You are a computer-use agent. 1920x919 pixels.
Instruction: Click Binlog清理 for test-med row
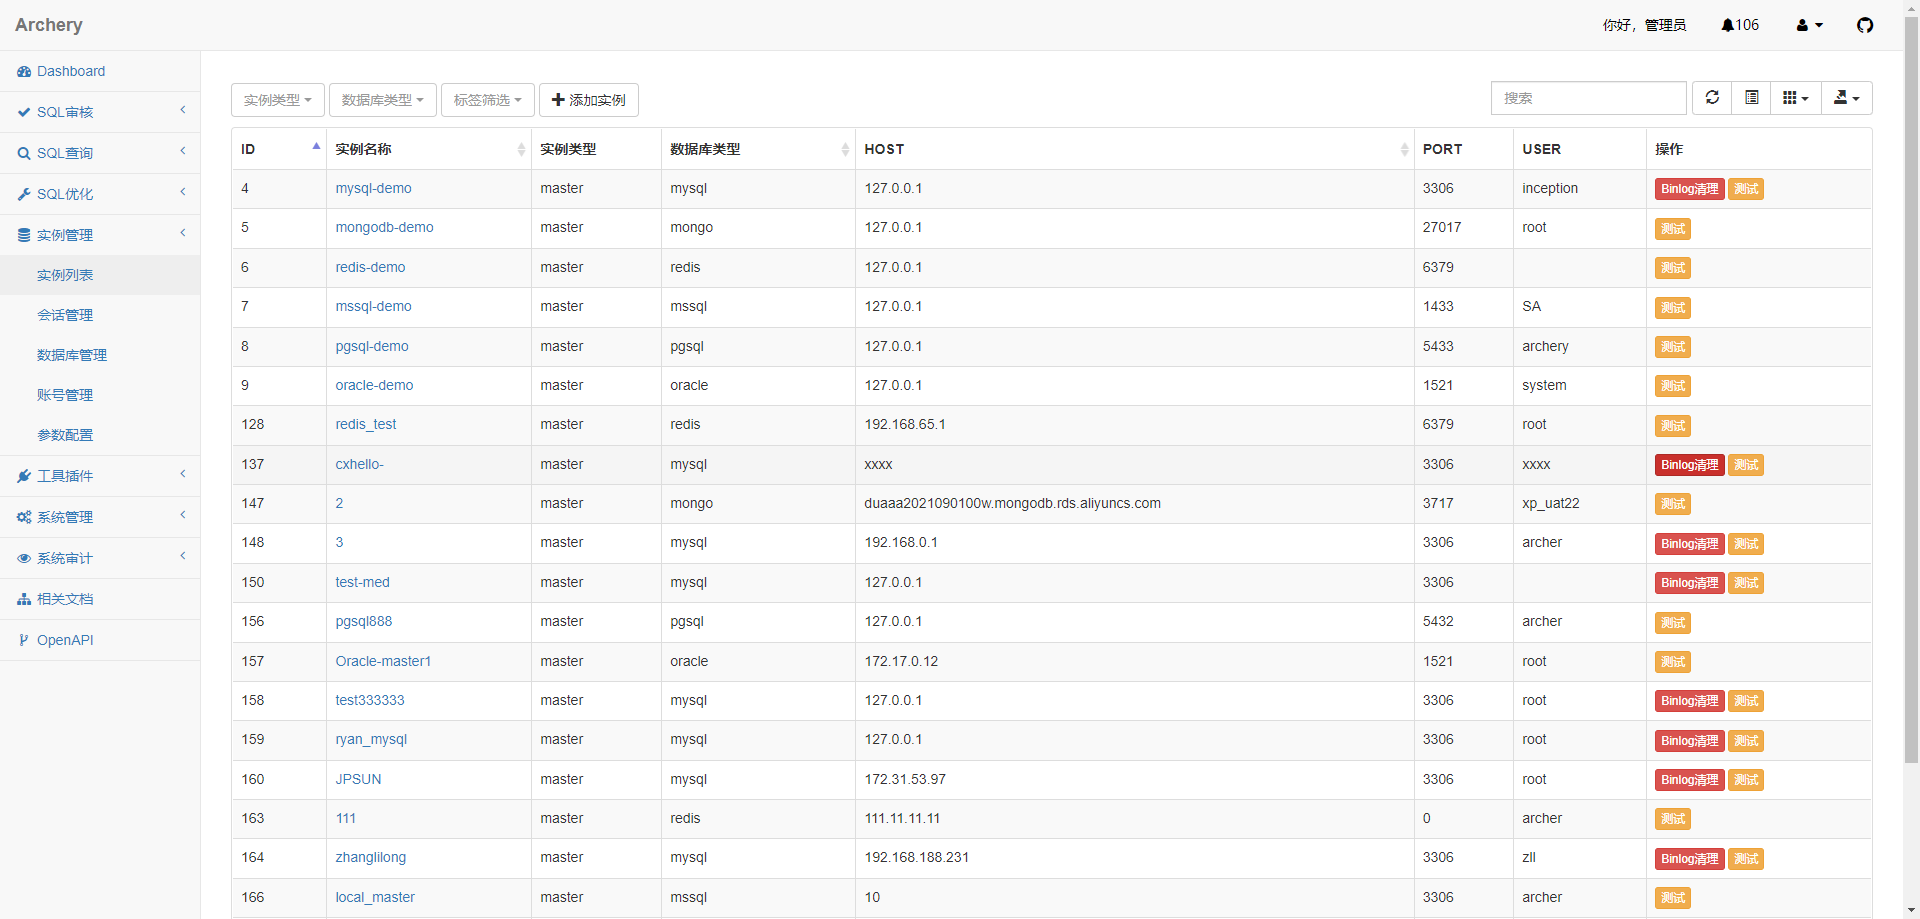click(x=1690, y=583)
